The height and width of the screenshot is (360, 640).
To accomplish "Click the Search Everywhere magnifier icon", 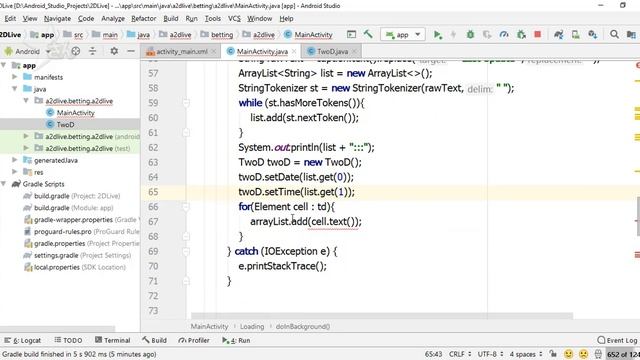I will pyautogui.click(x=614, y=35).
